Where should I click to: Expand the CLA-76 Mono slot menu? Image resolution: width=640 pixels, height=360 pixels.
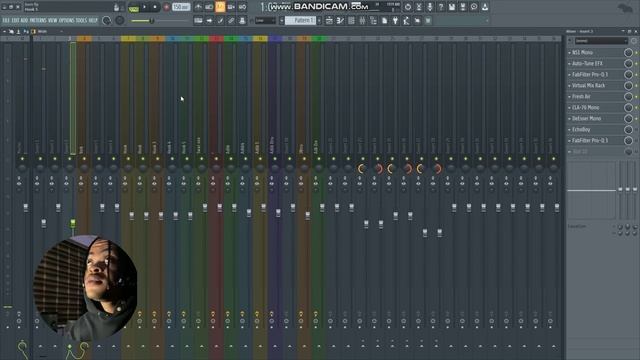pyautogui.click(x=569, y=108)
